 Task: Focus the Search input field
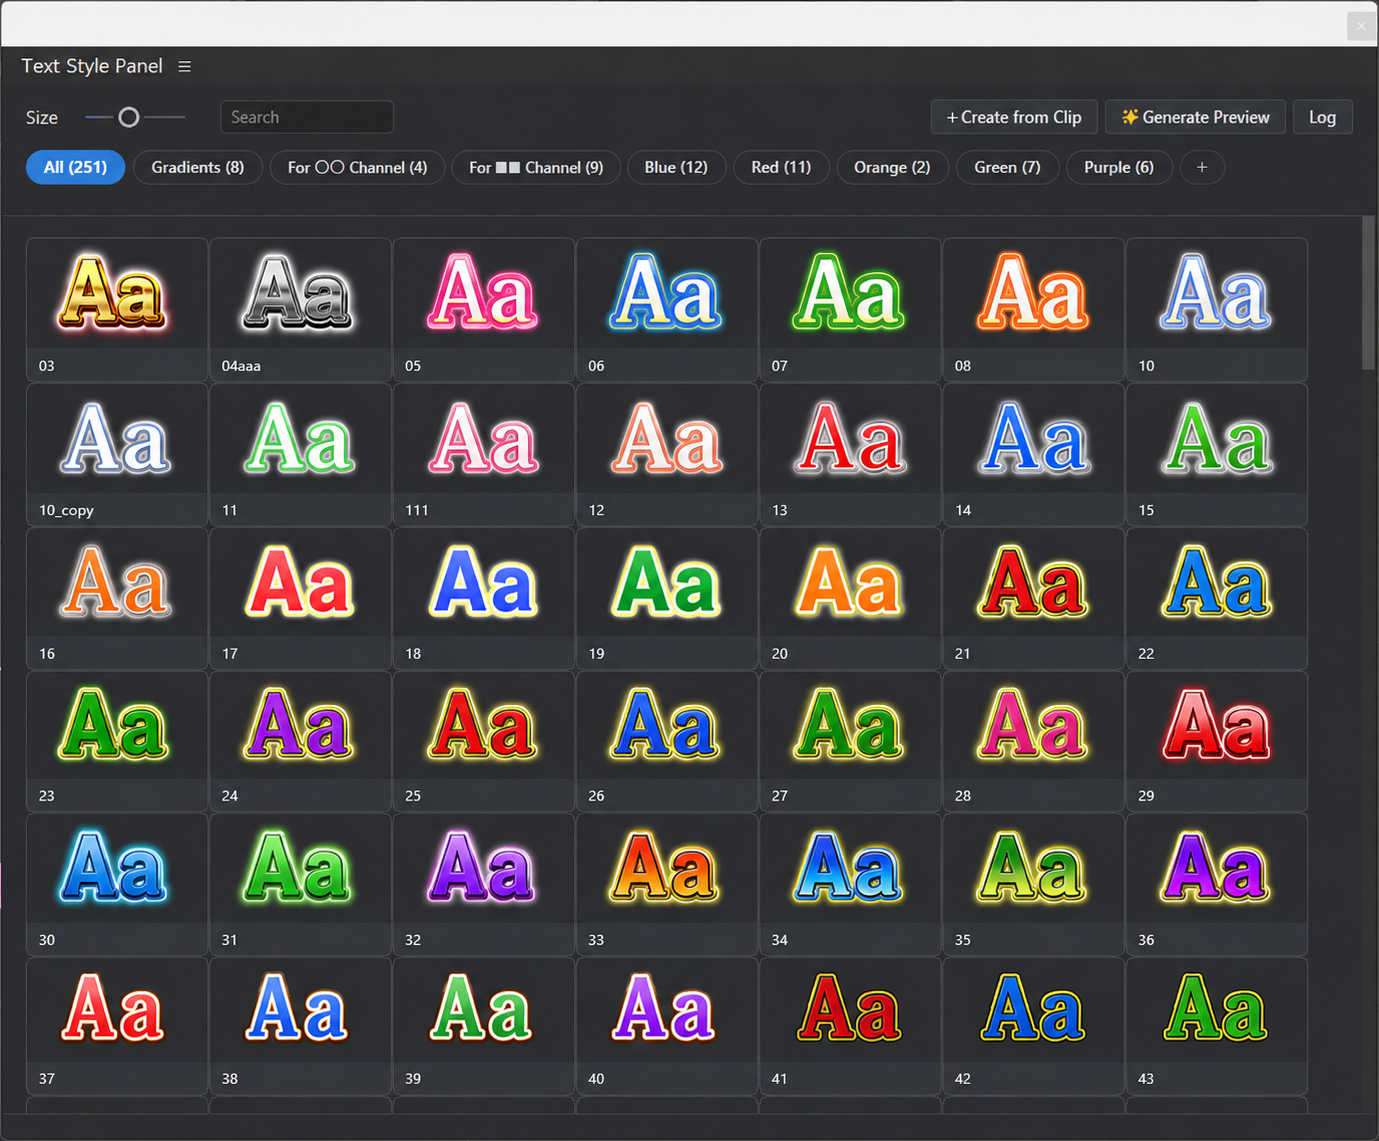(307, 117)
